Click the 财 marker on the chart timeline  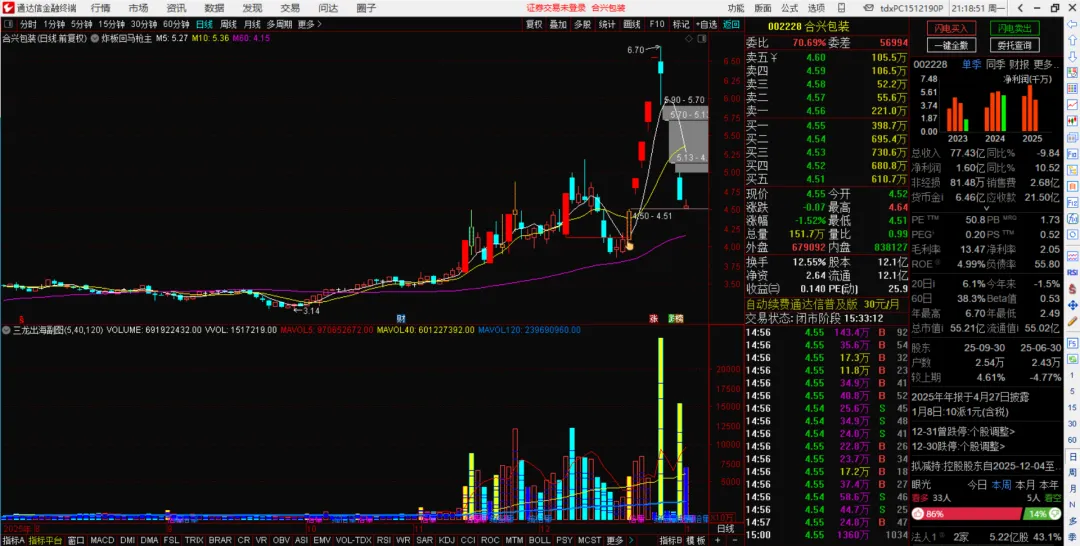pos(400,319)
